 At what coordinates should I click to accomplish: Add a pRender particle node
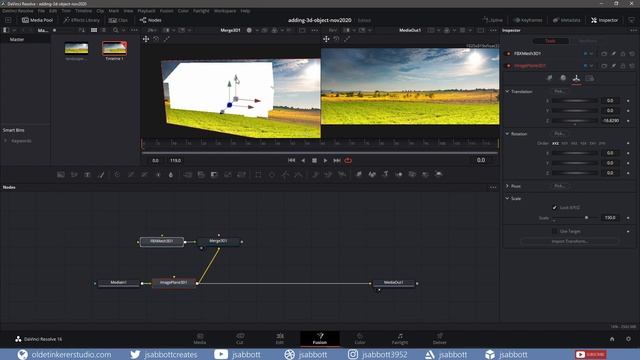(x=342, y=175)
